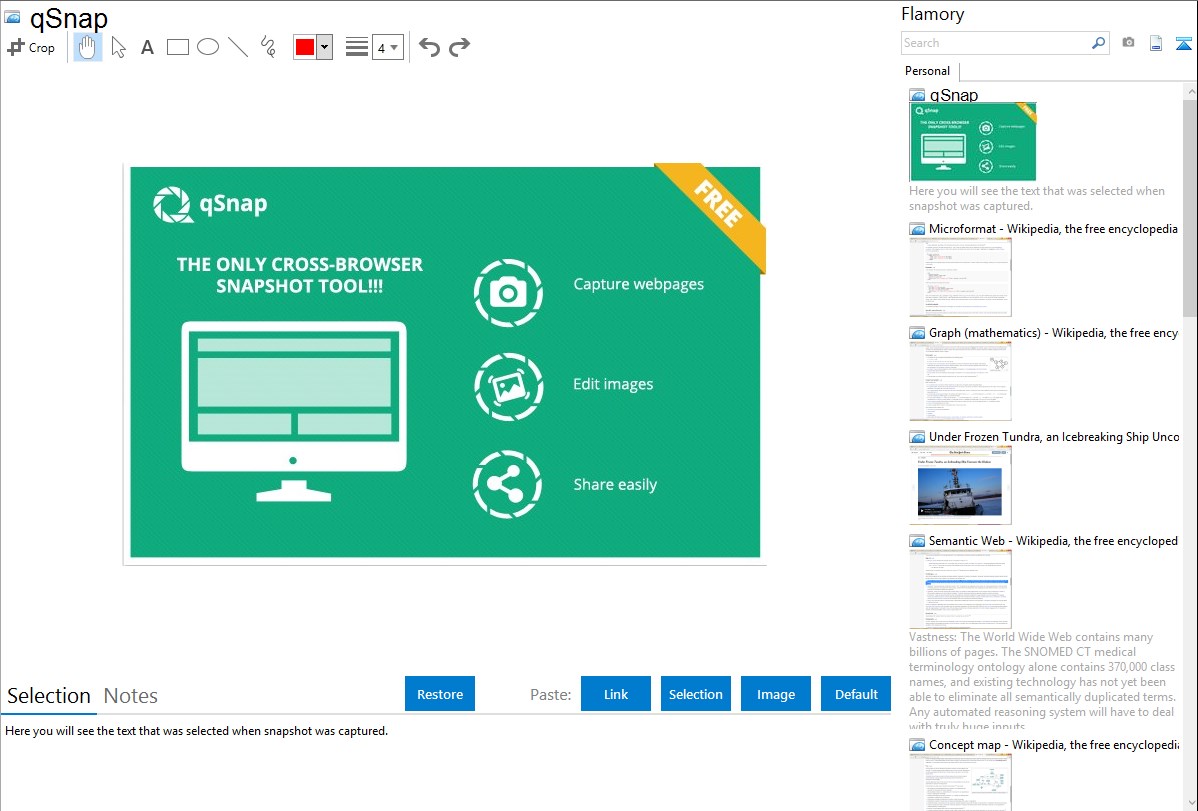Select the text annotation tool

pos(147,47)
